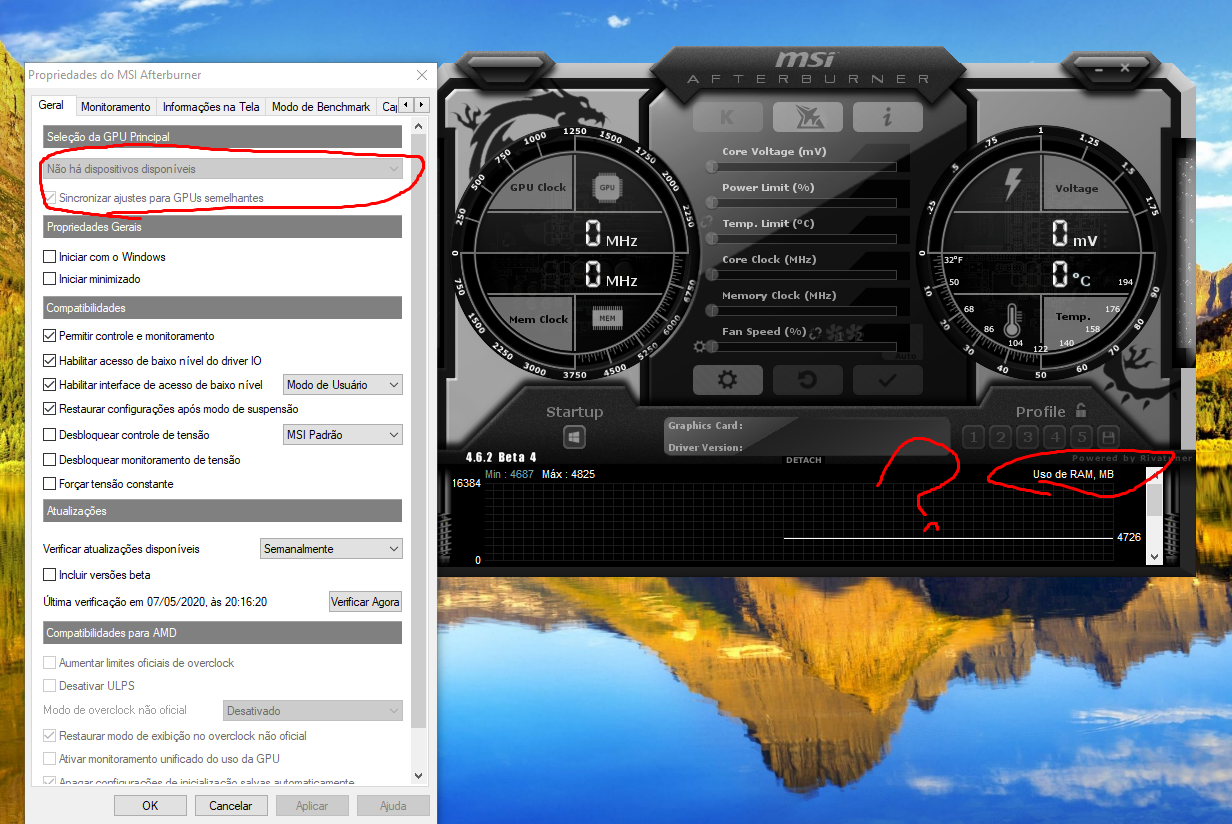Toggle the link icon beside Temp. Limit

707,222
